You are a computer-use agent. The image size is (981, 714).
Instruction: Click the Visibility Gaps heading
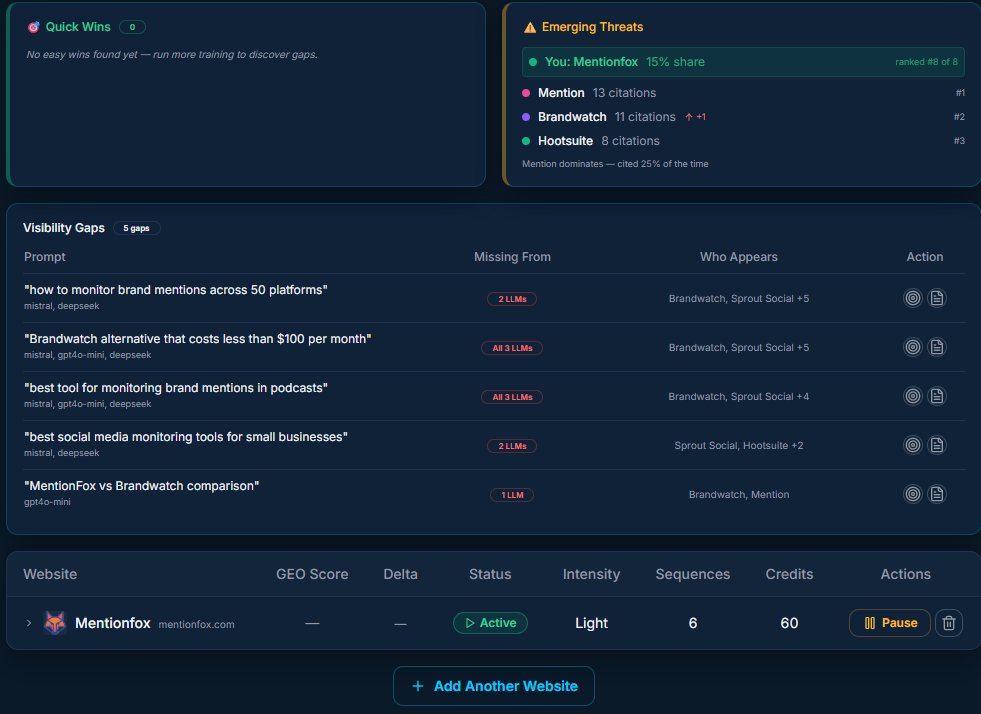pyautogui.click(x=64, y=228)
